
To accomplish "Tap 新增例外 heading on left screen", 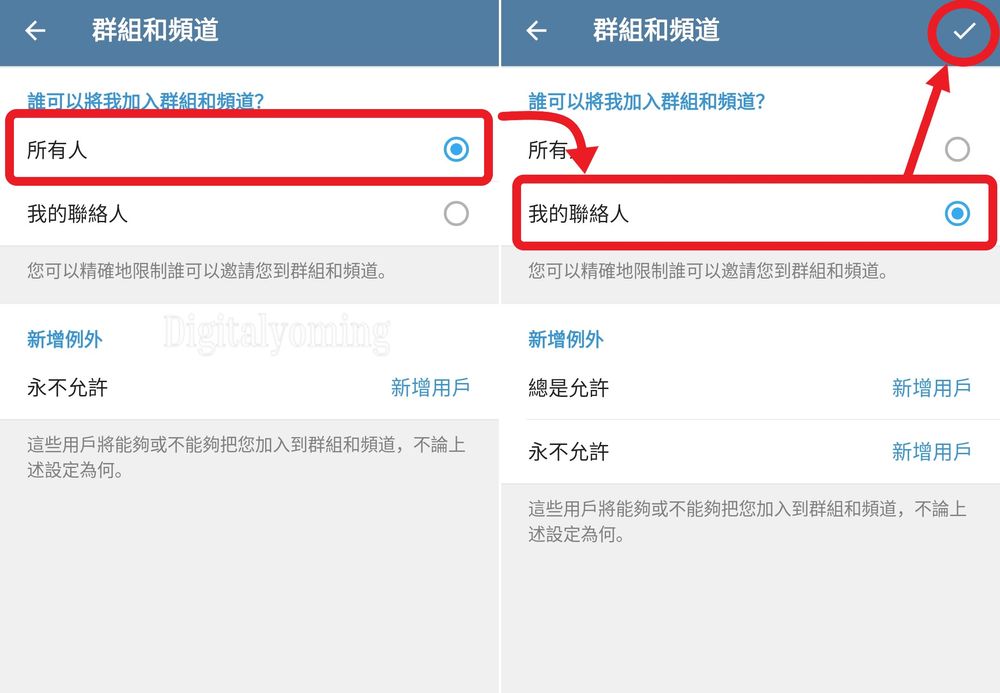I will (x=64, y=339).
